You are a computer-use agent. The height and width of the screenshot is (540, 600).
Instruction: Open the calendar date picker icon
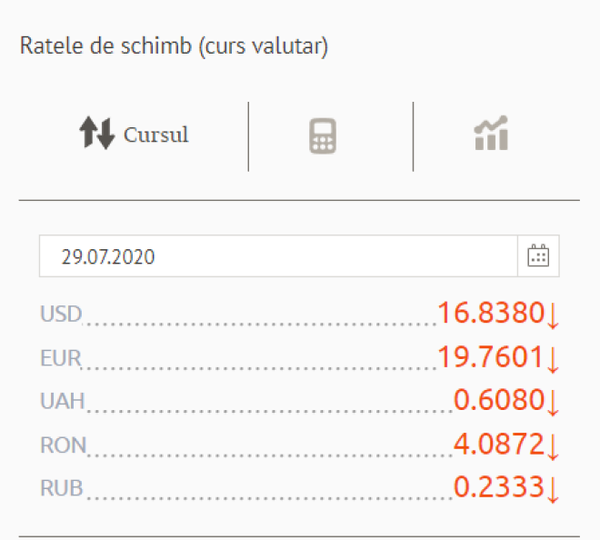point(538,256)
